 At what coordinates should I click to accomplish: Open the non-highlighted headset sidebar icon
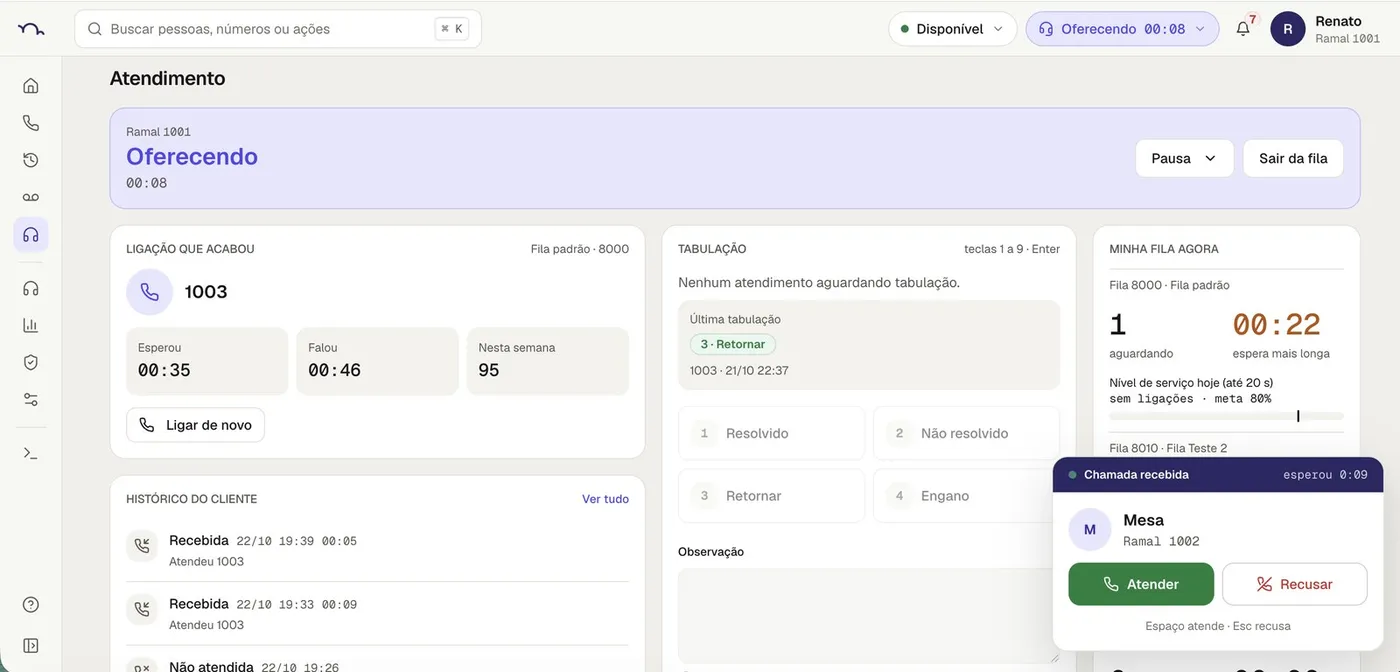31,288
